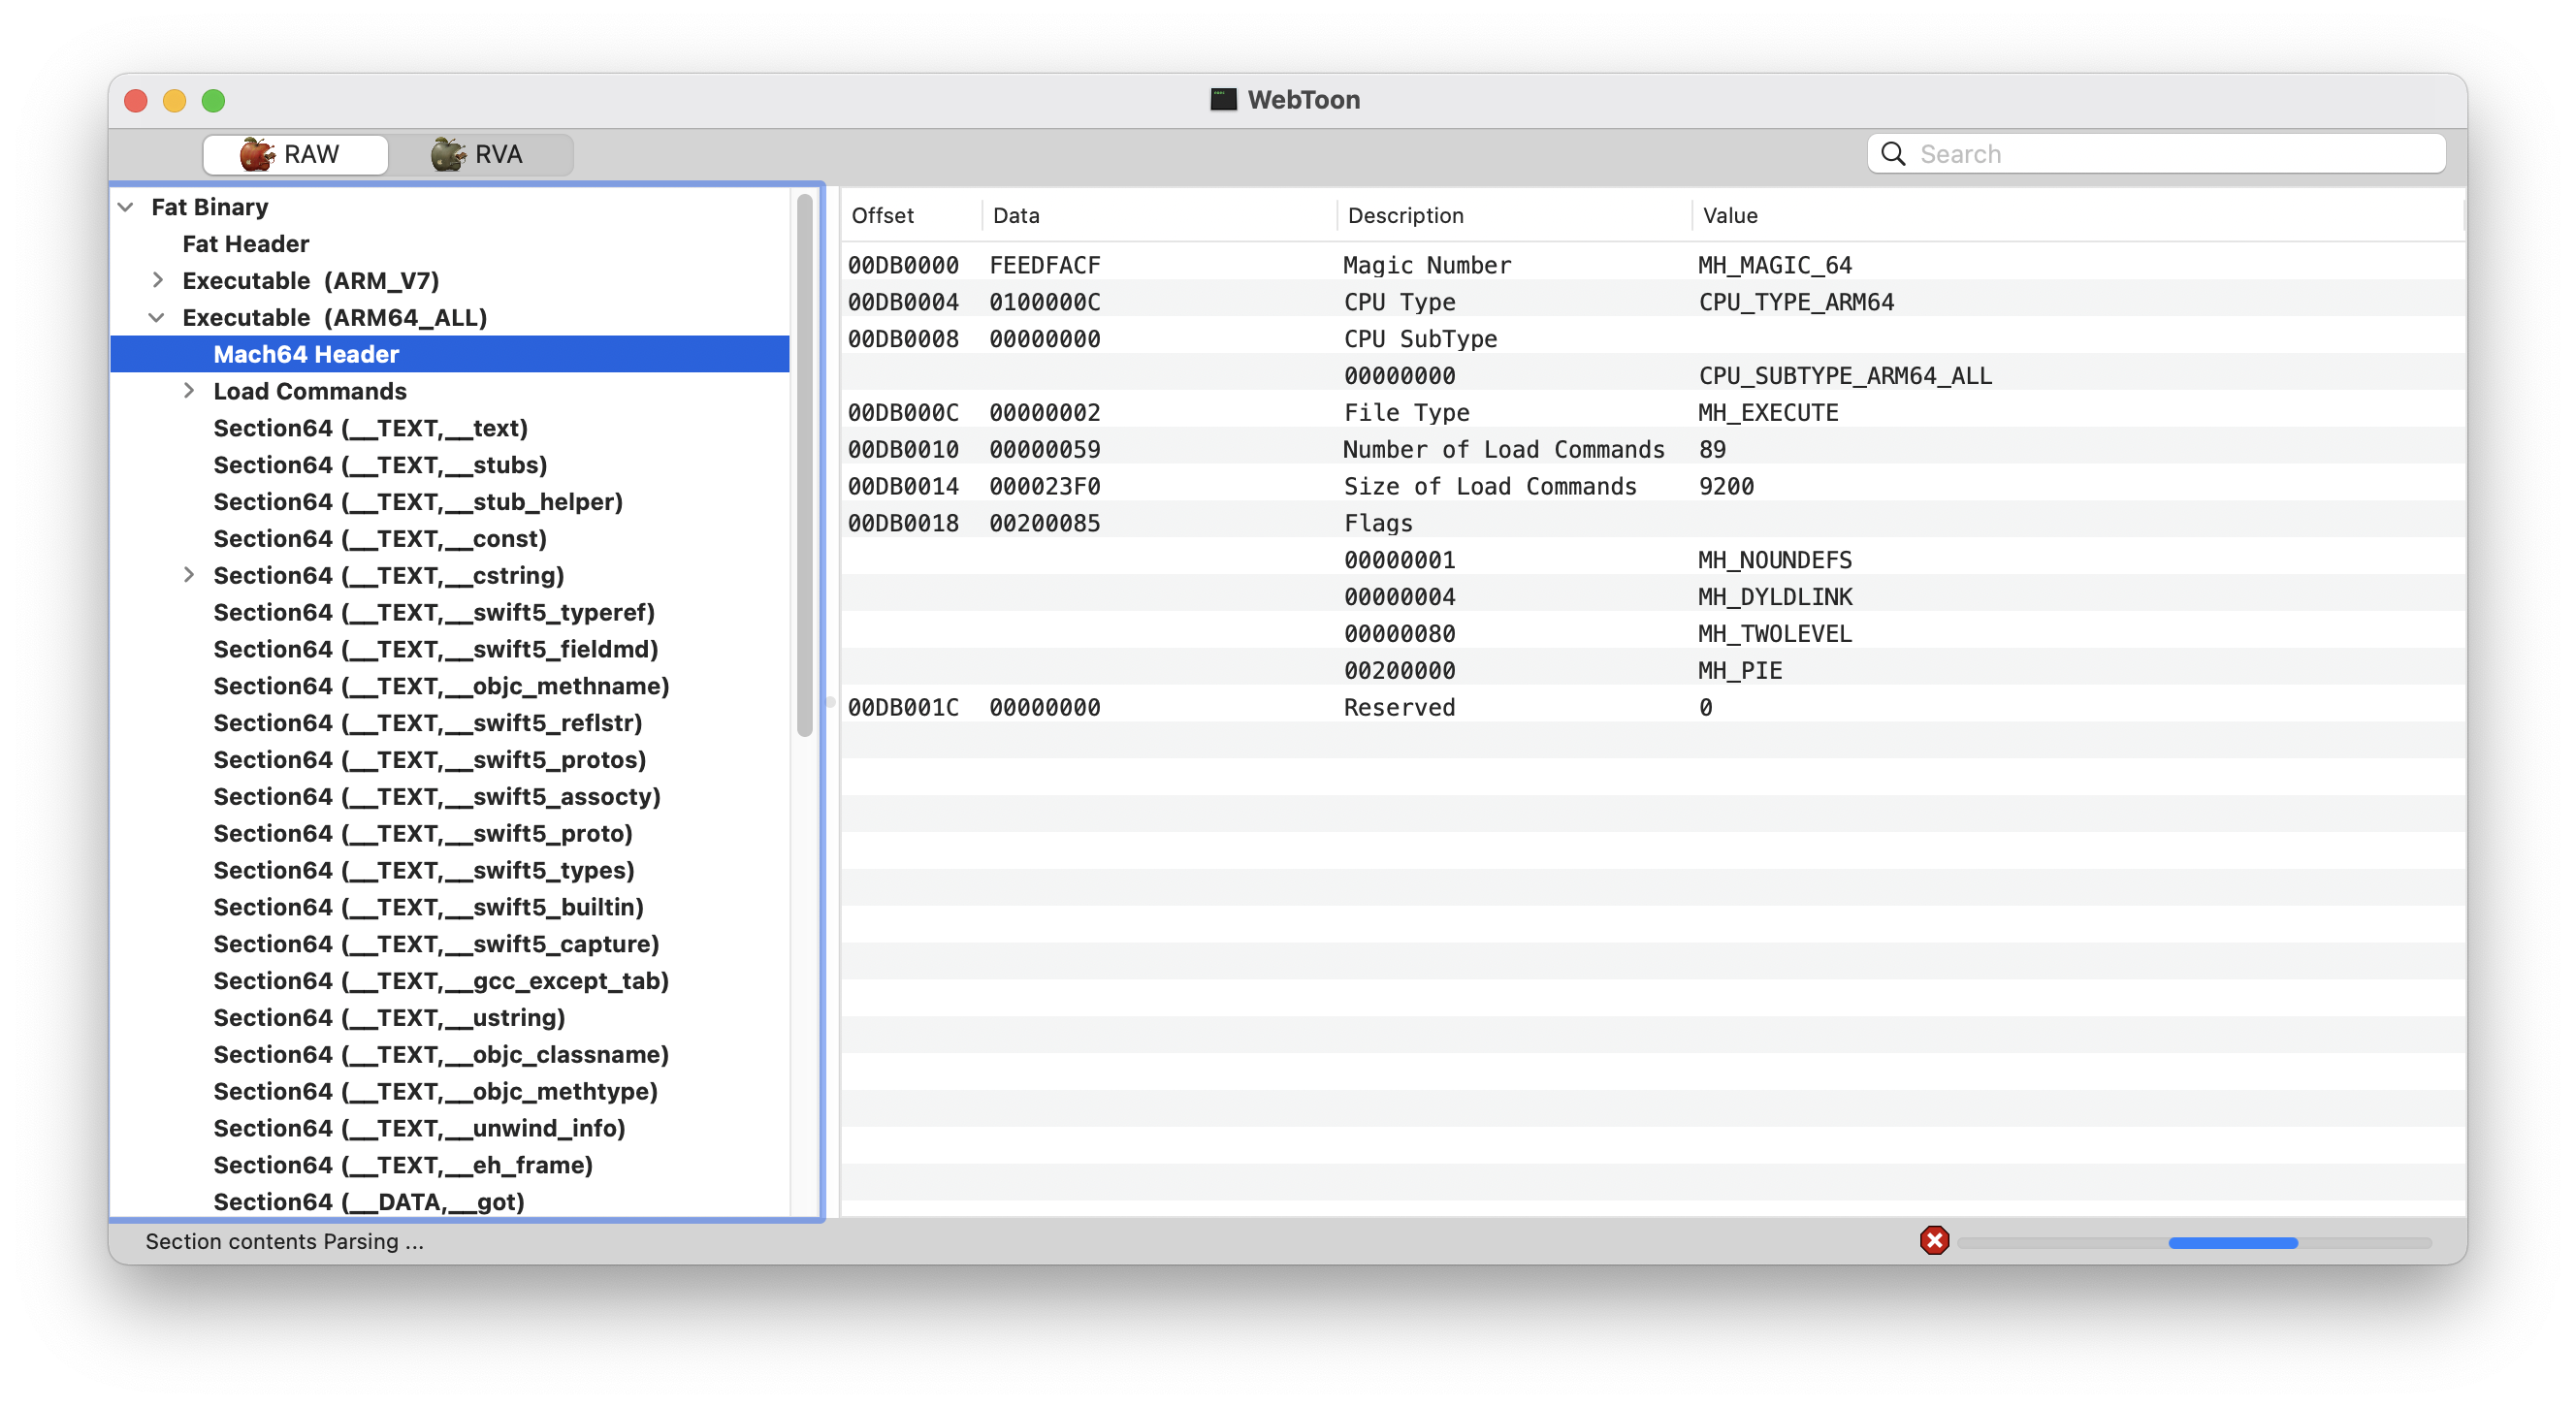
Task: Collapse the Fat Binary tree node
Action: [126, 207]
